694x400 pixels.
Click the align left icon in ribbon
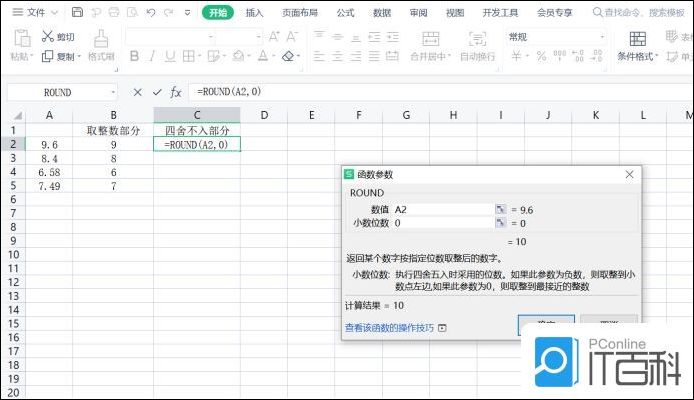319,56
